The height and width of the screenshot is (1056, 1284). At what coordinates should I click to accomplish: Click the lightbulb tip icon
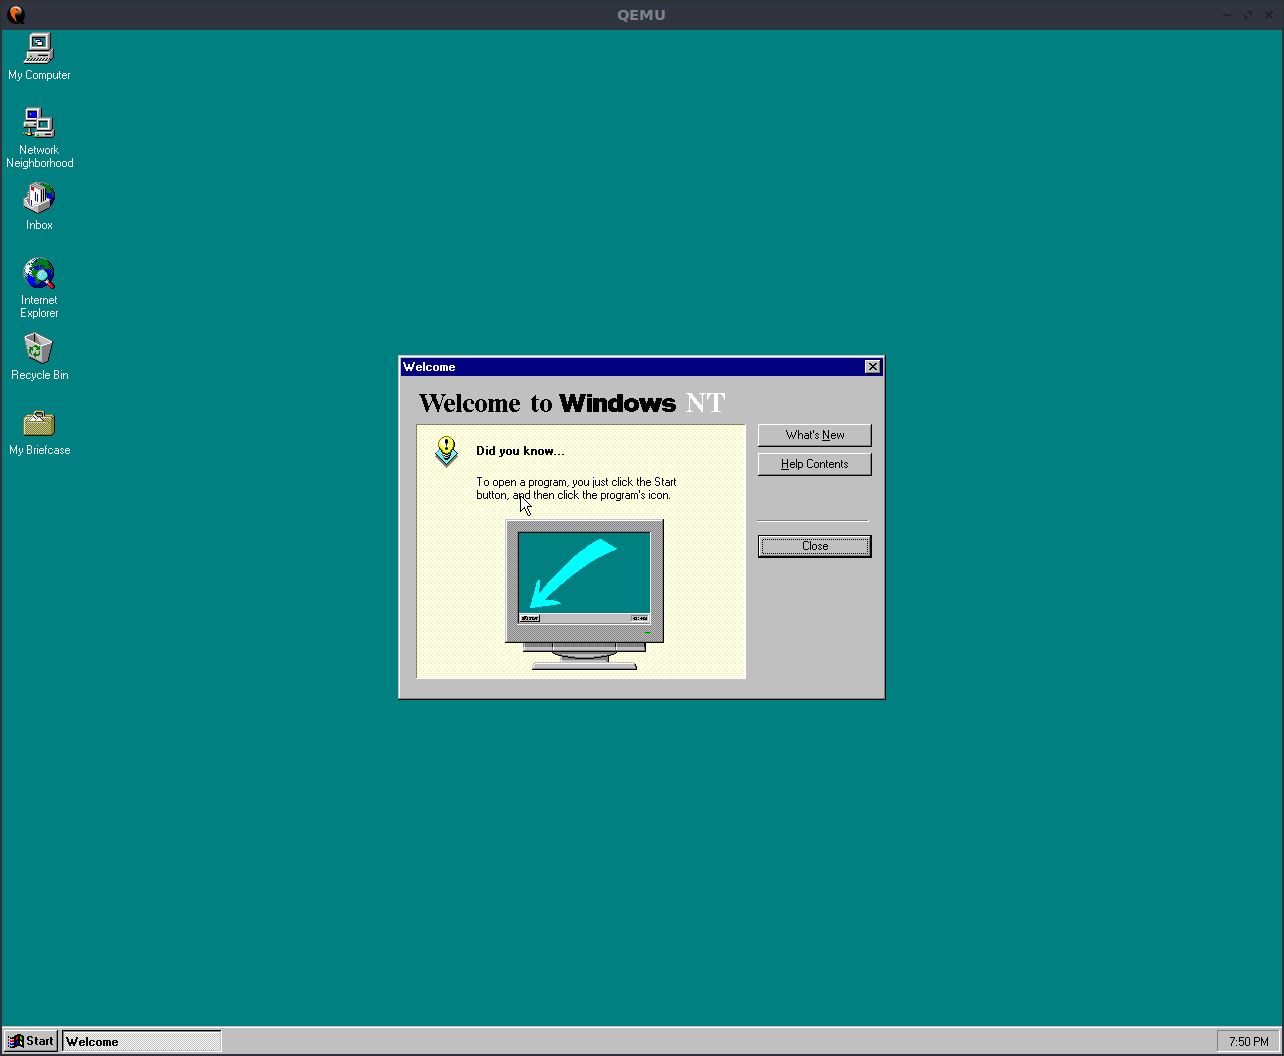coord(446,451)
